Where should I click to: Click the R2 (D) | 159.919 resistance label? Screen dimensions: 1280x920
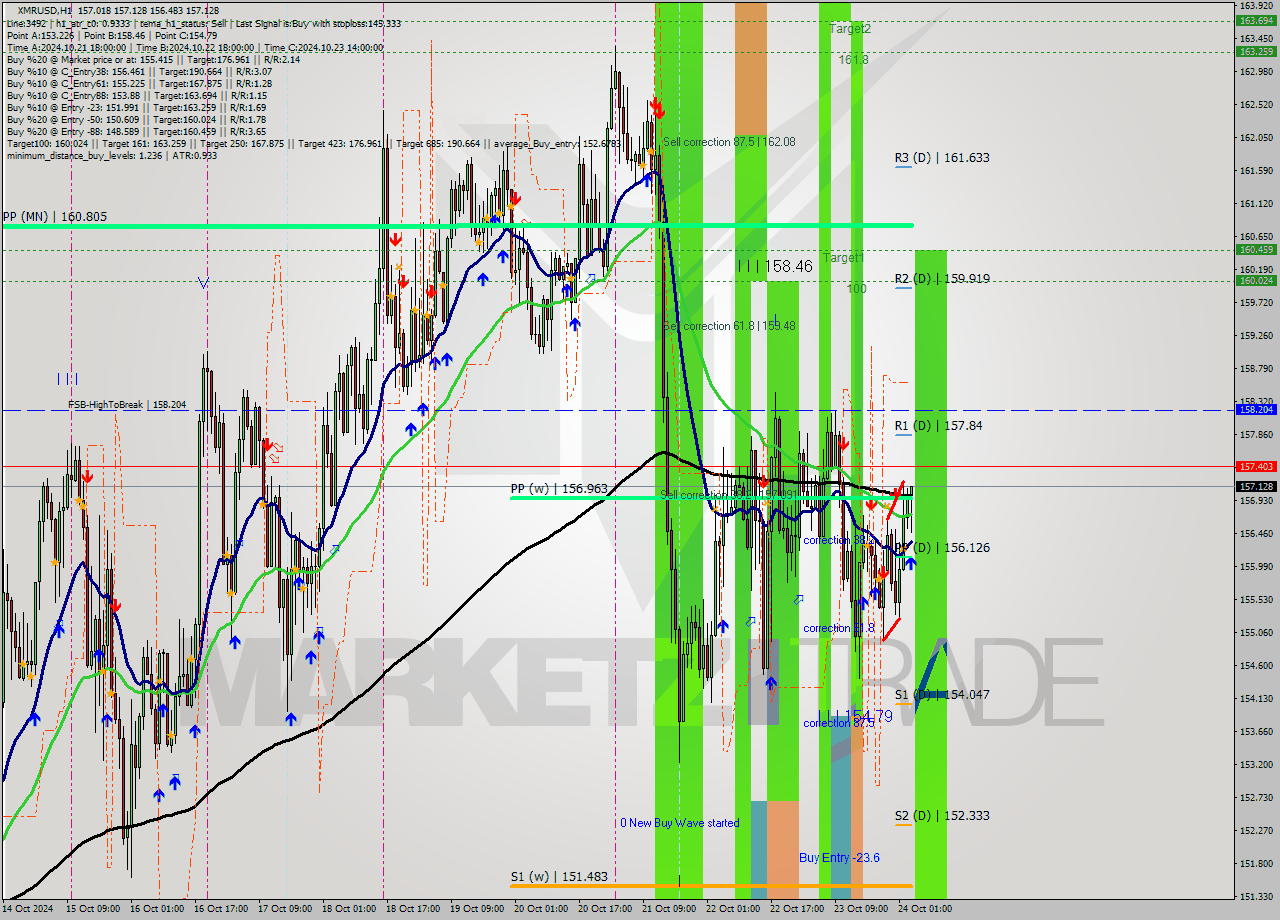coord(942,278)
